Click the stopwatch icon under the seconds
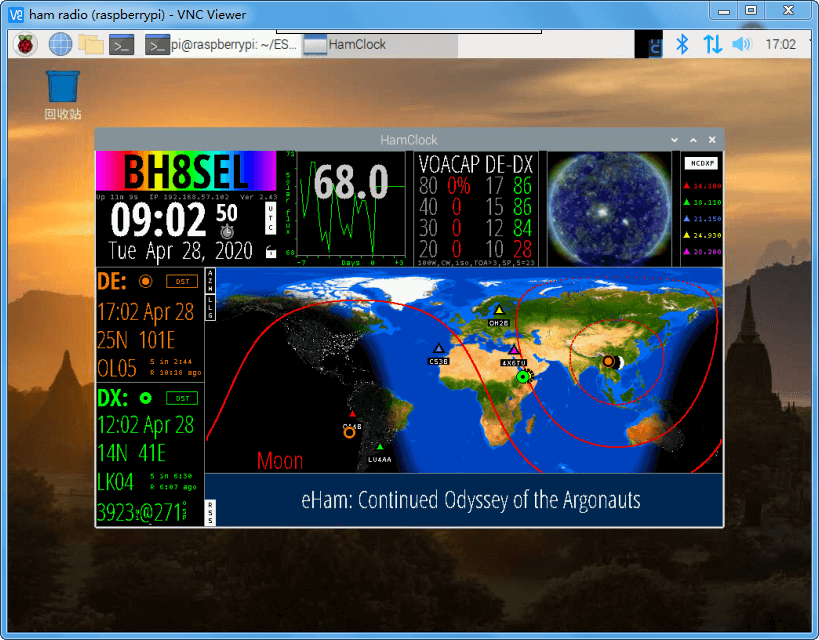This screenshot has height=640, width=819. (227, 230)
